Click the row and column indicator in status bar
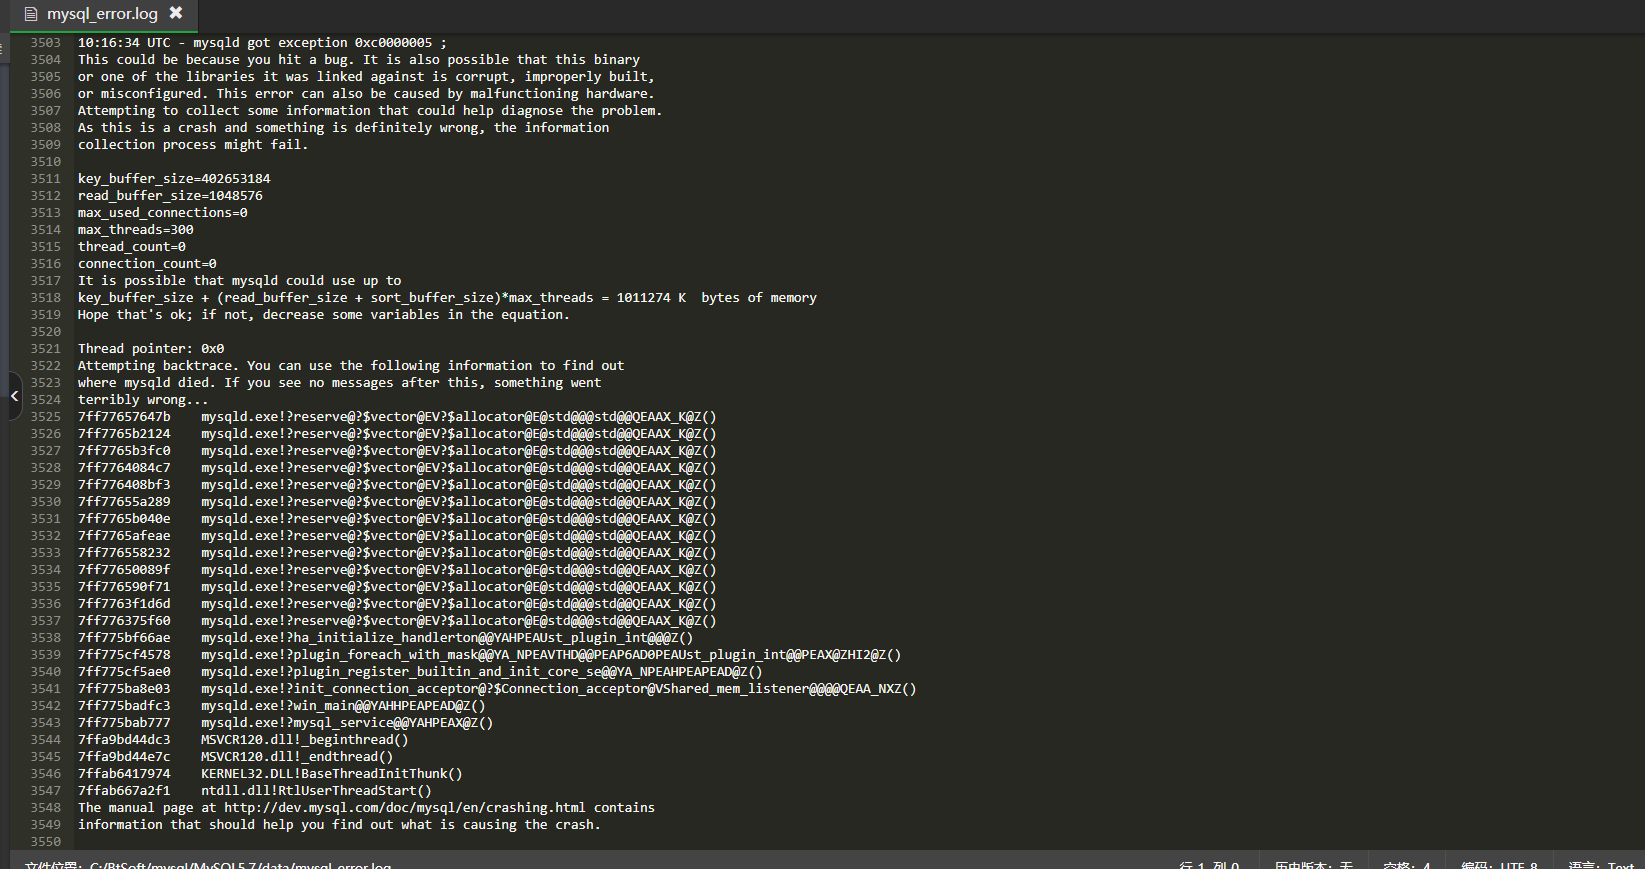Viewport: 1645px width, 869px height. click(1209, 864)
